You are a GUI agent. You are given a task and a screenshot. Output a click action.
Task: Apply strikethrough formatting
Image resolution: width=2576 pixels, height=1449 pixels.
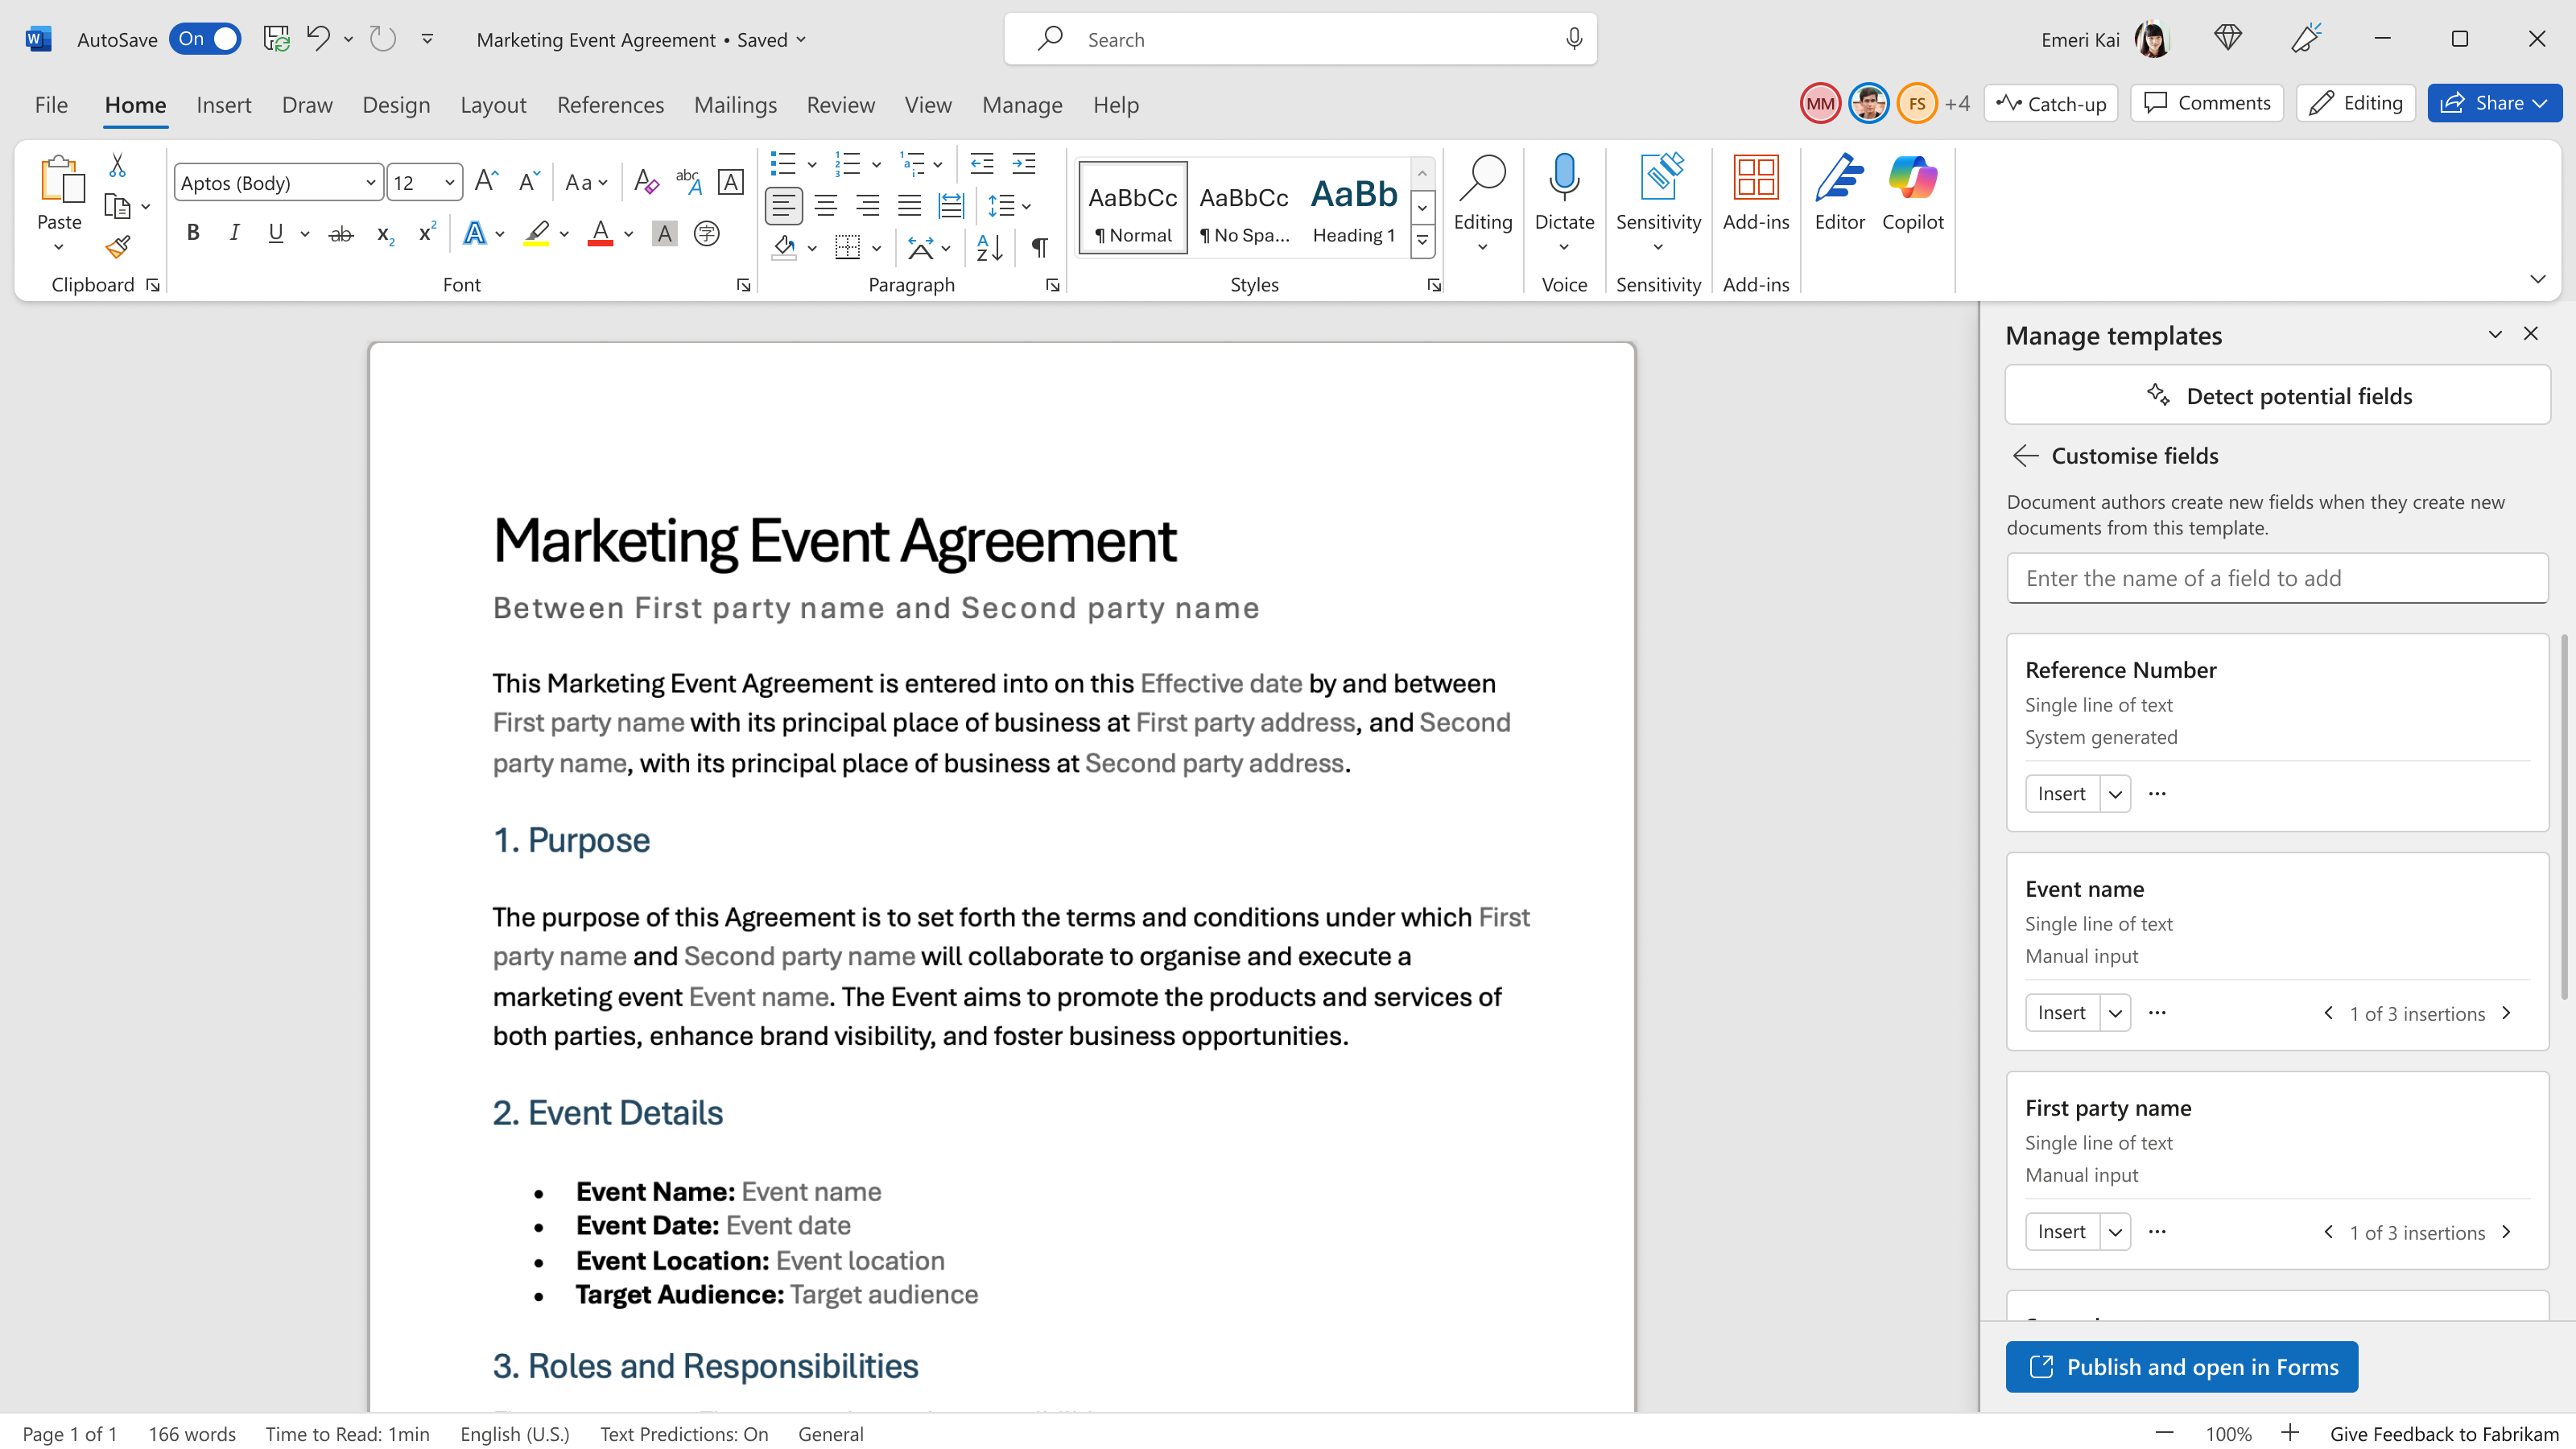point(341,234)
